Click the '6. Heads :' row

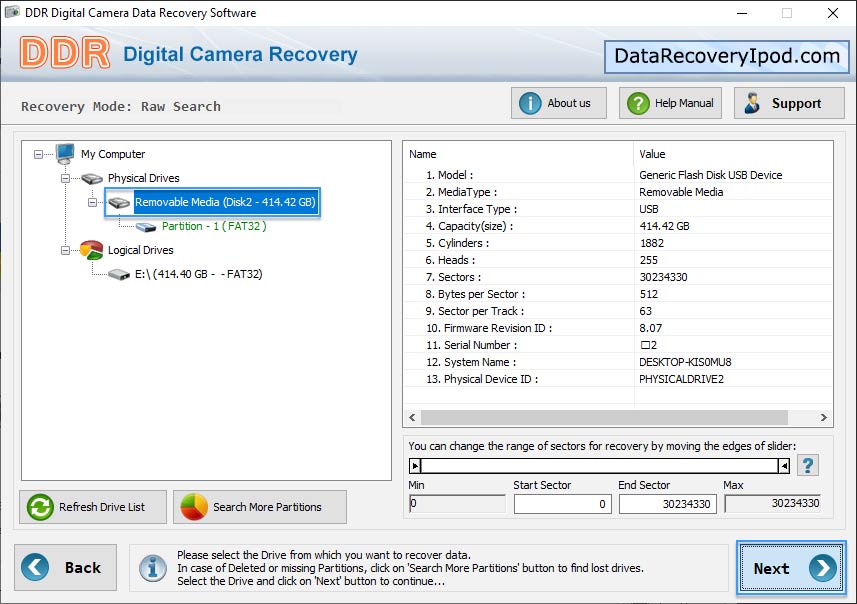618,260
